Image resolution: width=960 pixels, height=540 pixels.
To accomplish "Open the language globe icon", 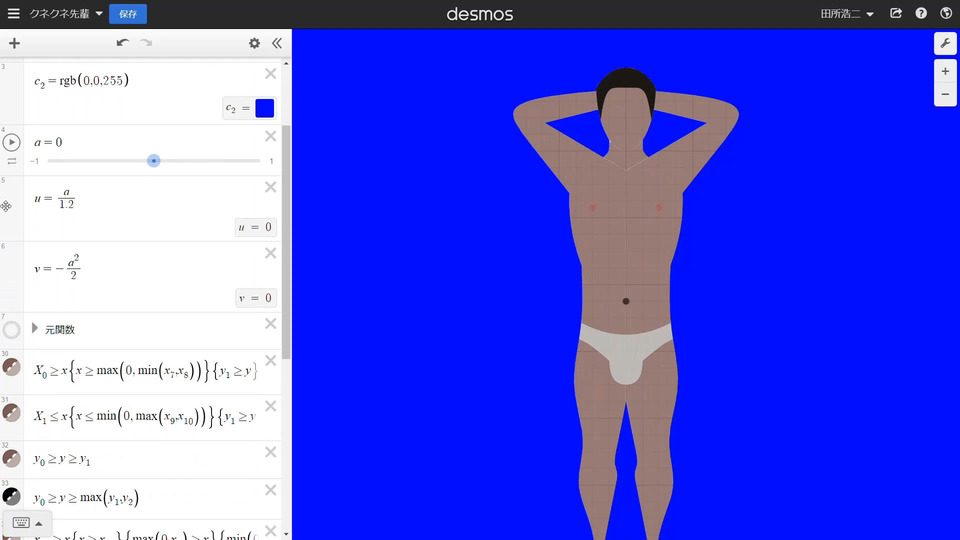I will (946, 13).
